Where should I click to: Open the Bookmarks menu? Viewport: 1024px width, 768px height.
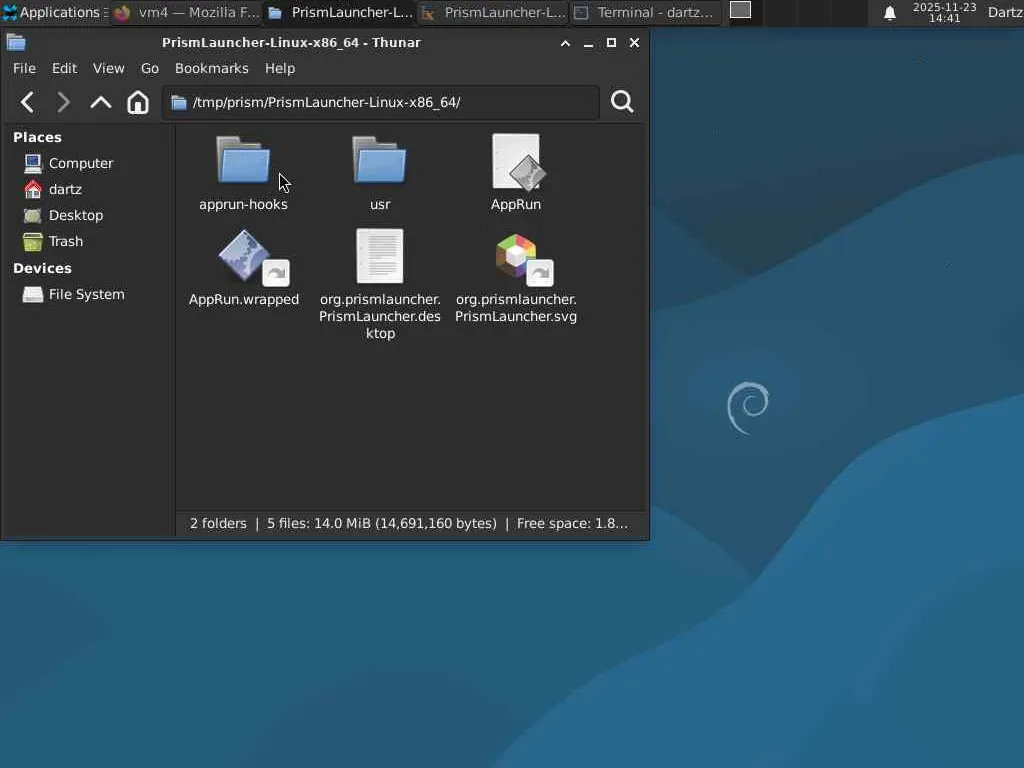[x=212, y=69]
